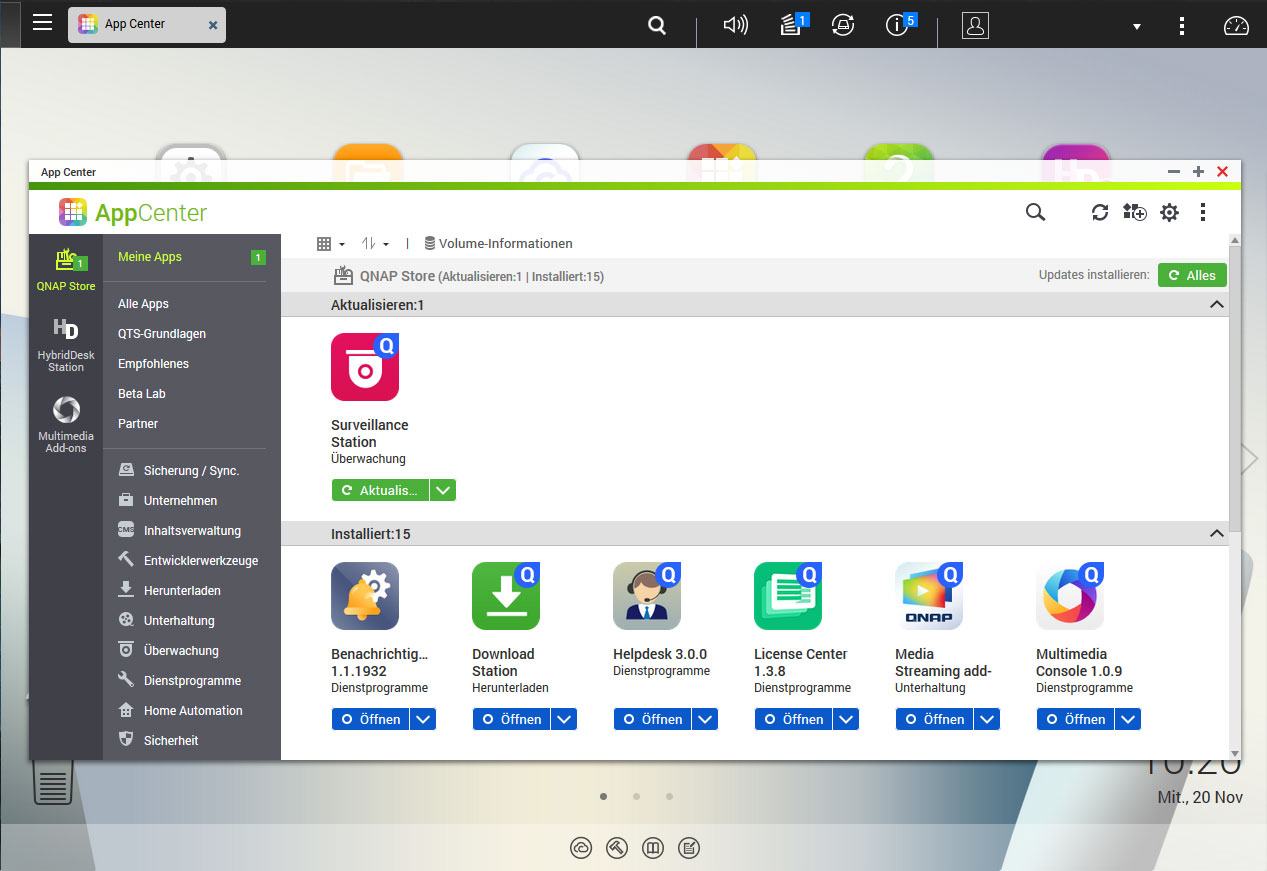Image resolution: width=1267 pixels, height=871 pixels.
Task: Refresh the App Center list
Action: tap(1100, 212)
